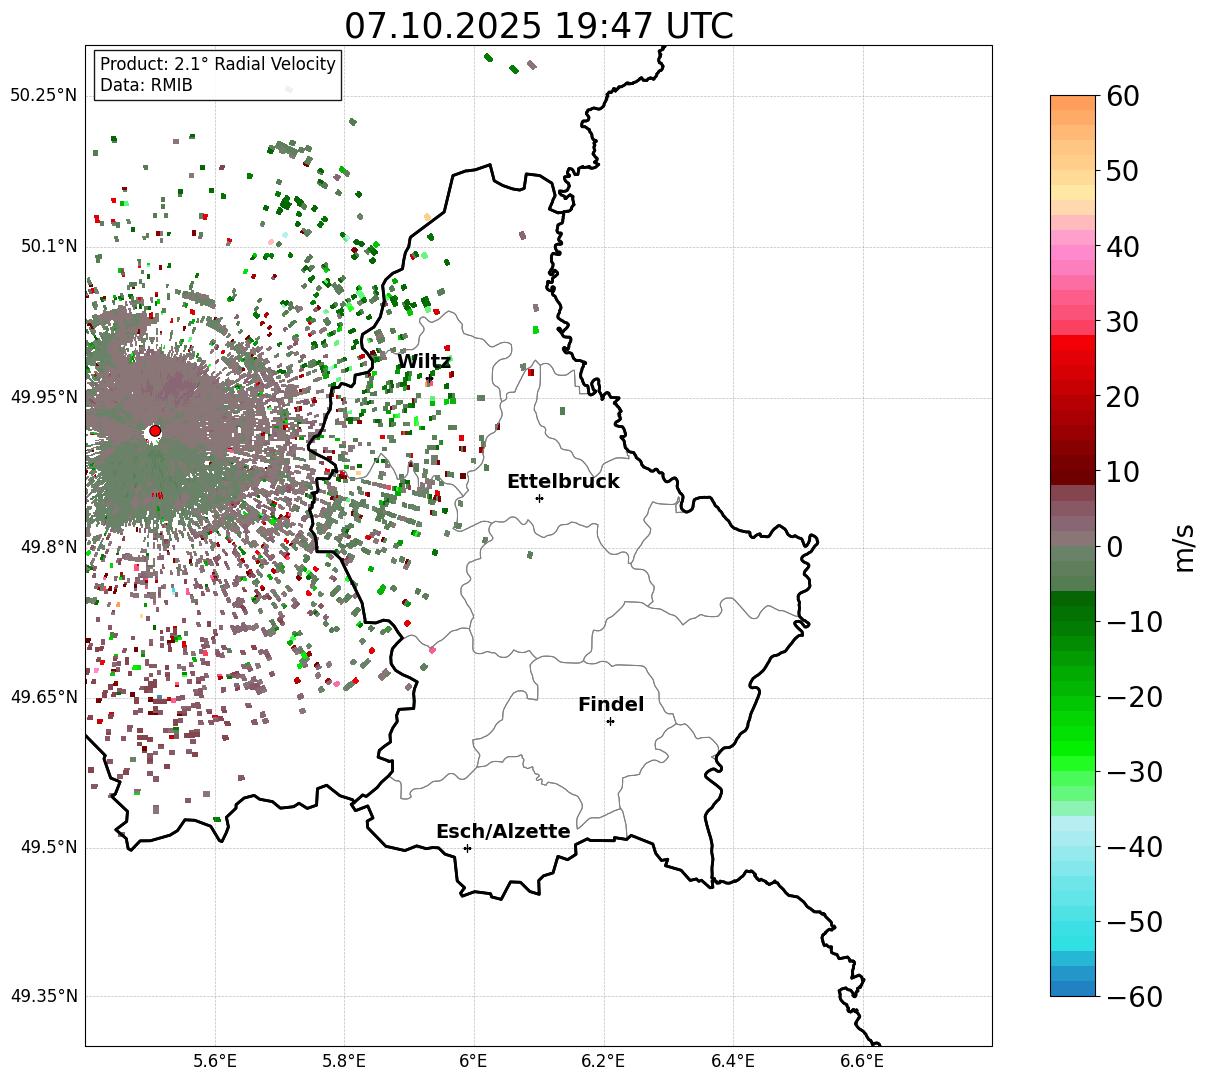This screenshot has height=1081, width=1207.
Task: Click the 6.4°E longitude label
Action: click(x=733, y=1061)
